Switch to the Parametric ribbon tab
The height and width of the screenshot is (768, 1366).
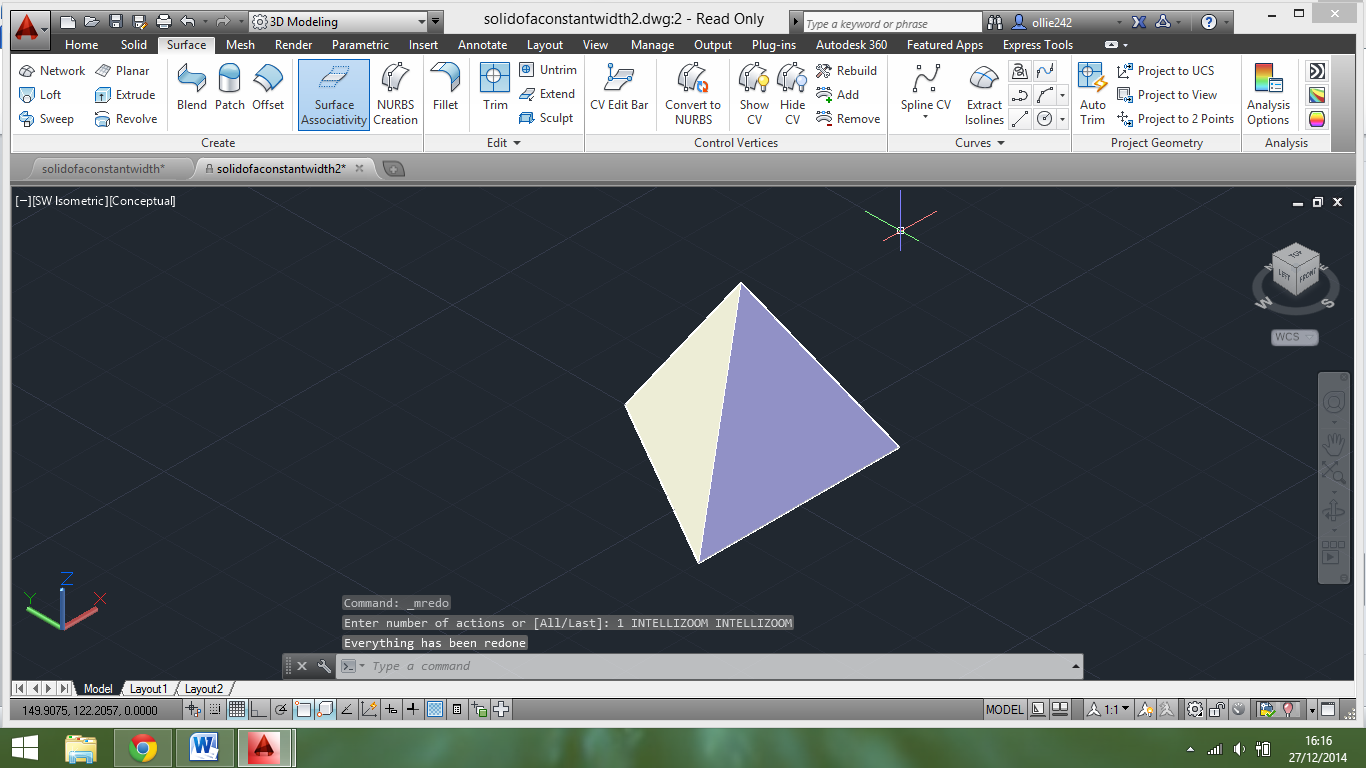click(360, 45)
